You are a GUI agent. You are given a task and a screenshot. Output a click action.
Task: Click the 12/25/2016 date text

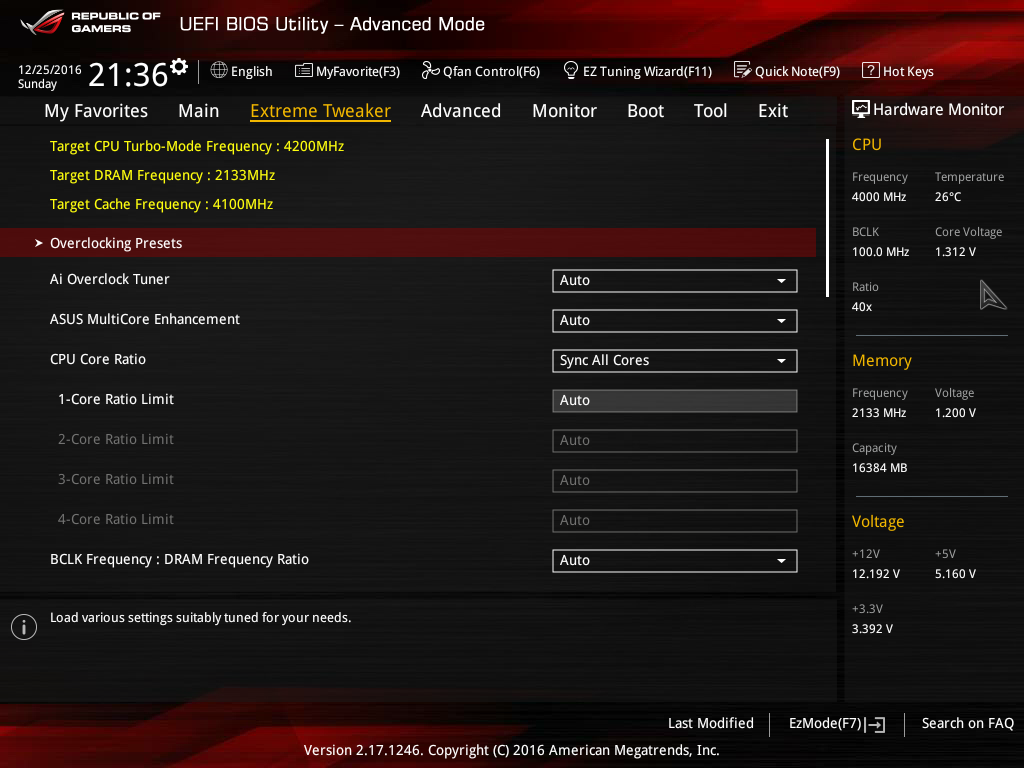pyautogui.click(x=50, y=69)
